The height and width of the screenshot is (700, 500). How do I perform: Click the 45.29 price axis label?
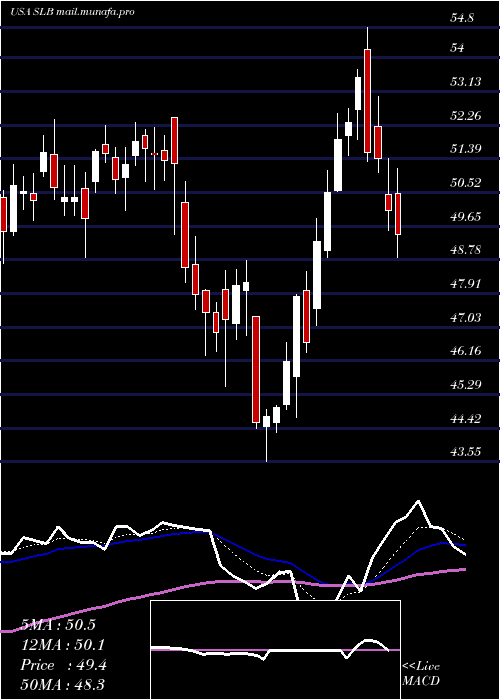[x=465, y=384]
